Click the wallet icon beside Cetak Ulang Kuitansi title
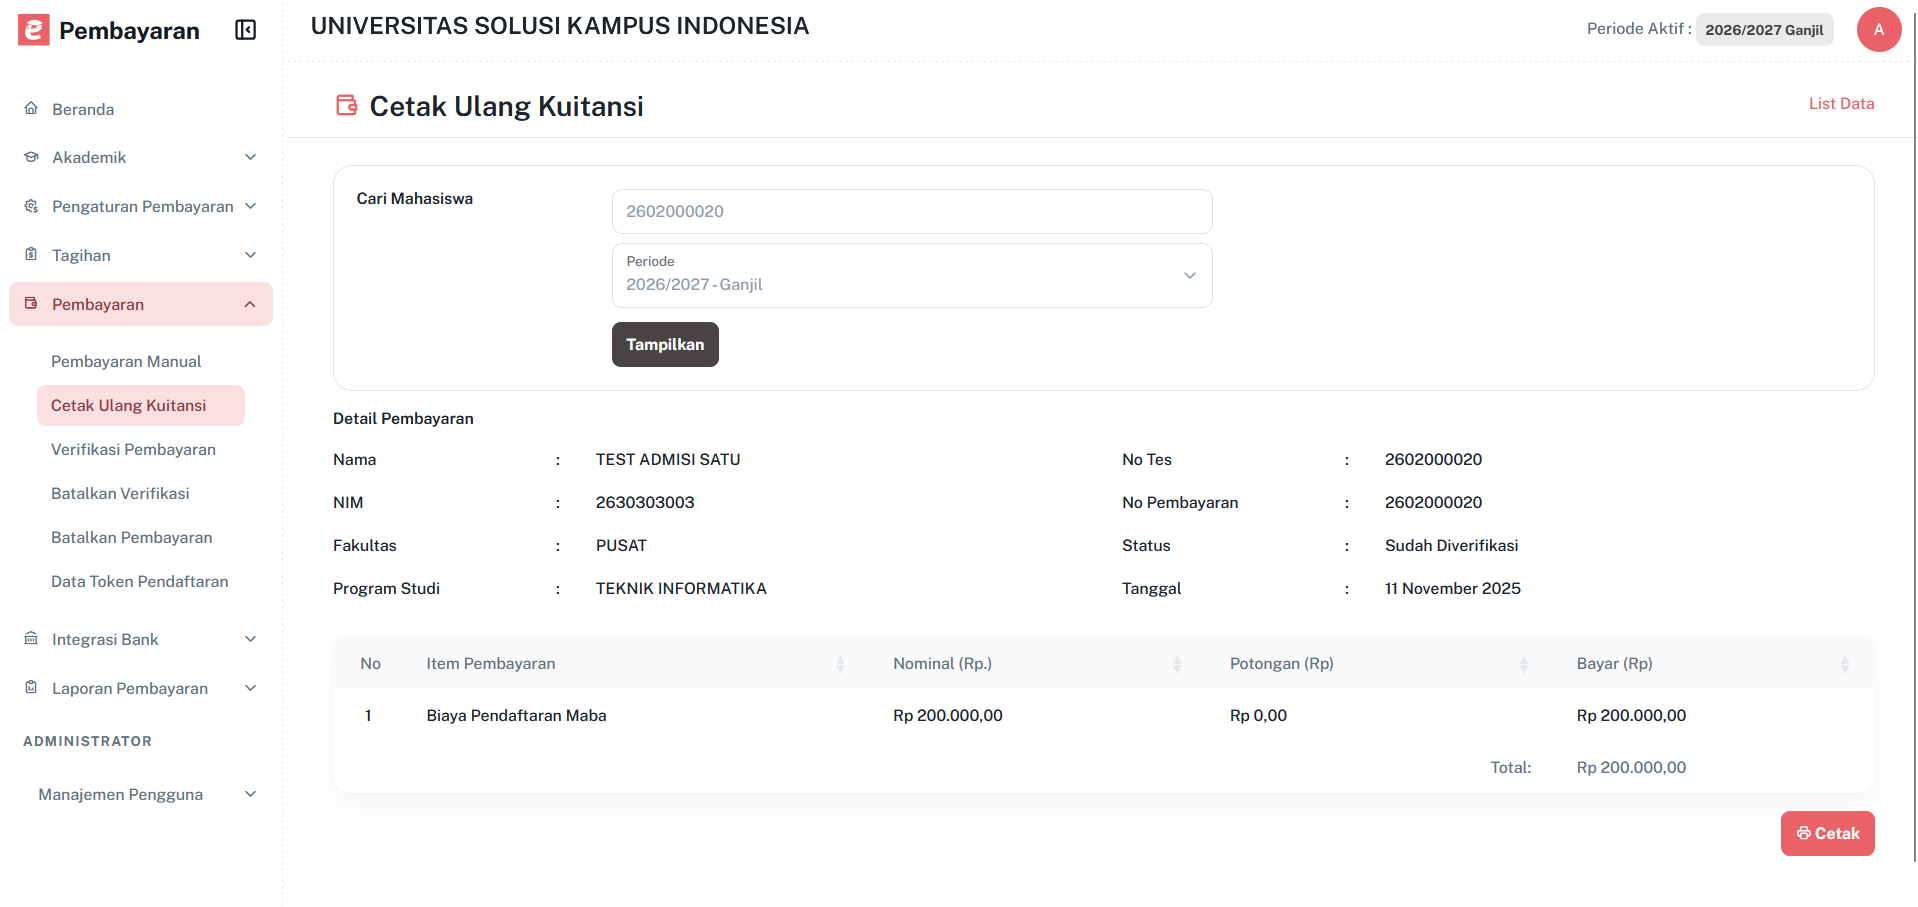This screenshot has height=907, width=1918. pos(347,105)
